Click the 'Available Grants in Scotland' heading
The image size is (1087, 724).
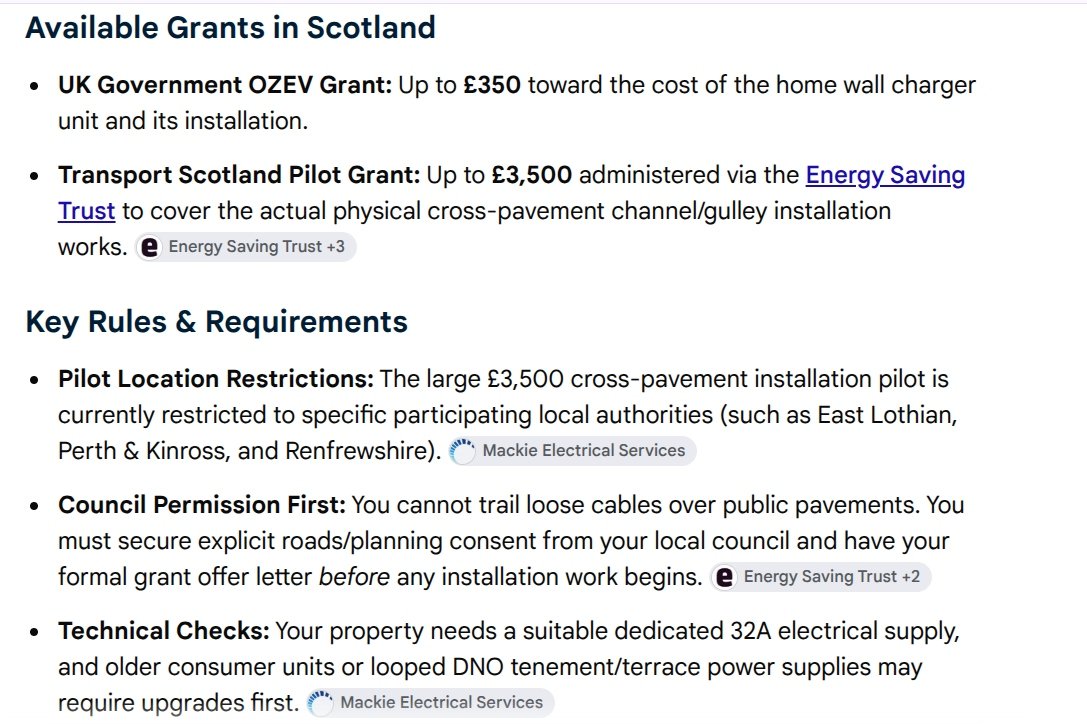(230, 28)
